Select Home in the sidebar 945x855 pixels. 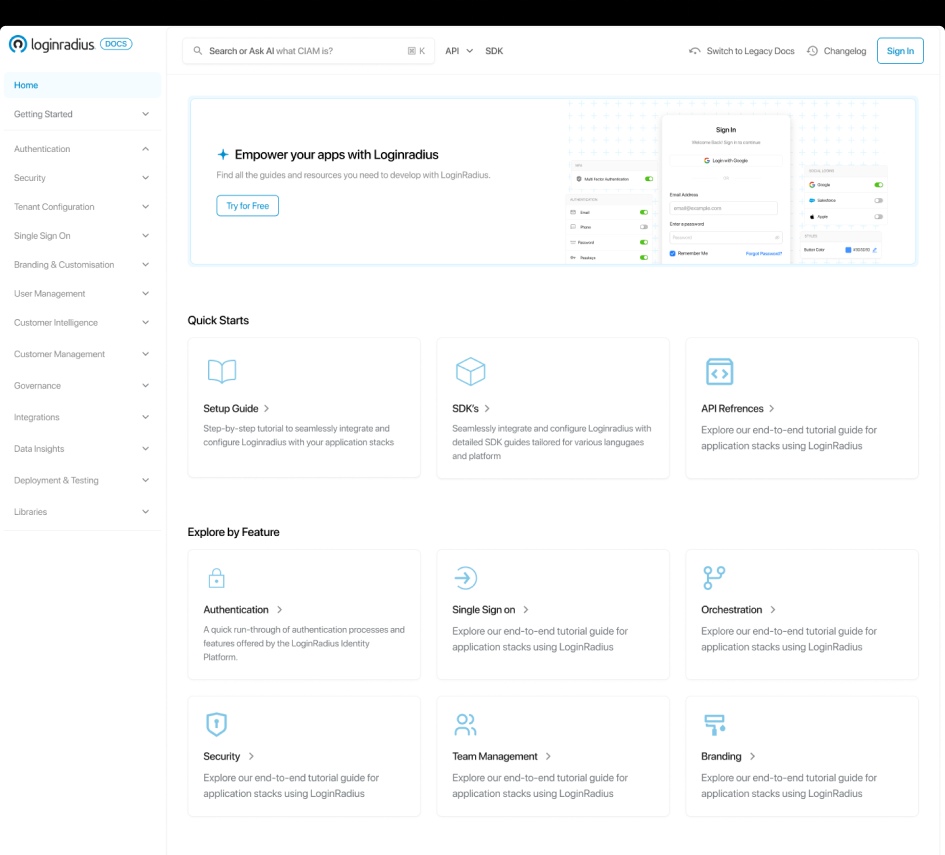(82, 85)
